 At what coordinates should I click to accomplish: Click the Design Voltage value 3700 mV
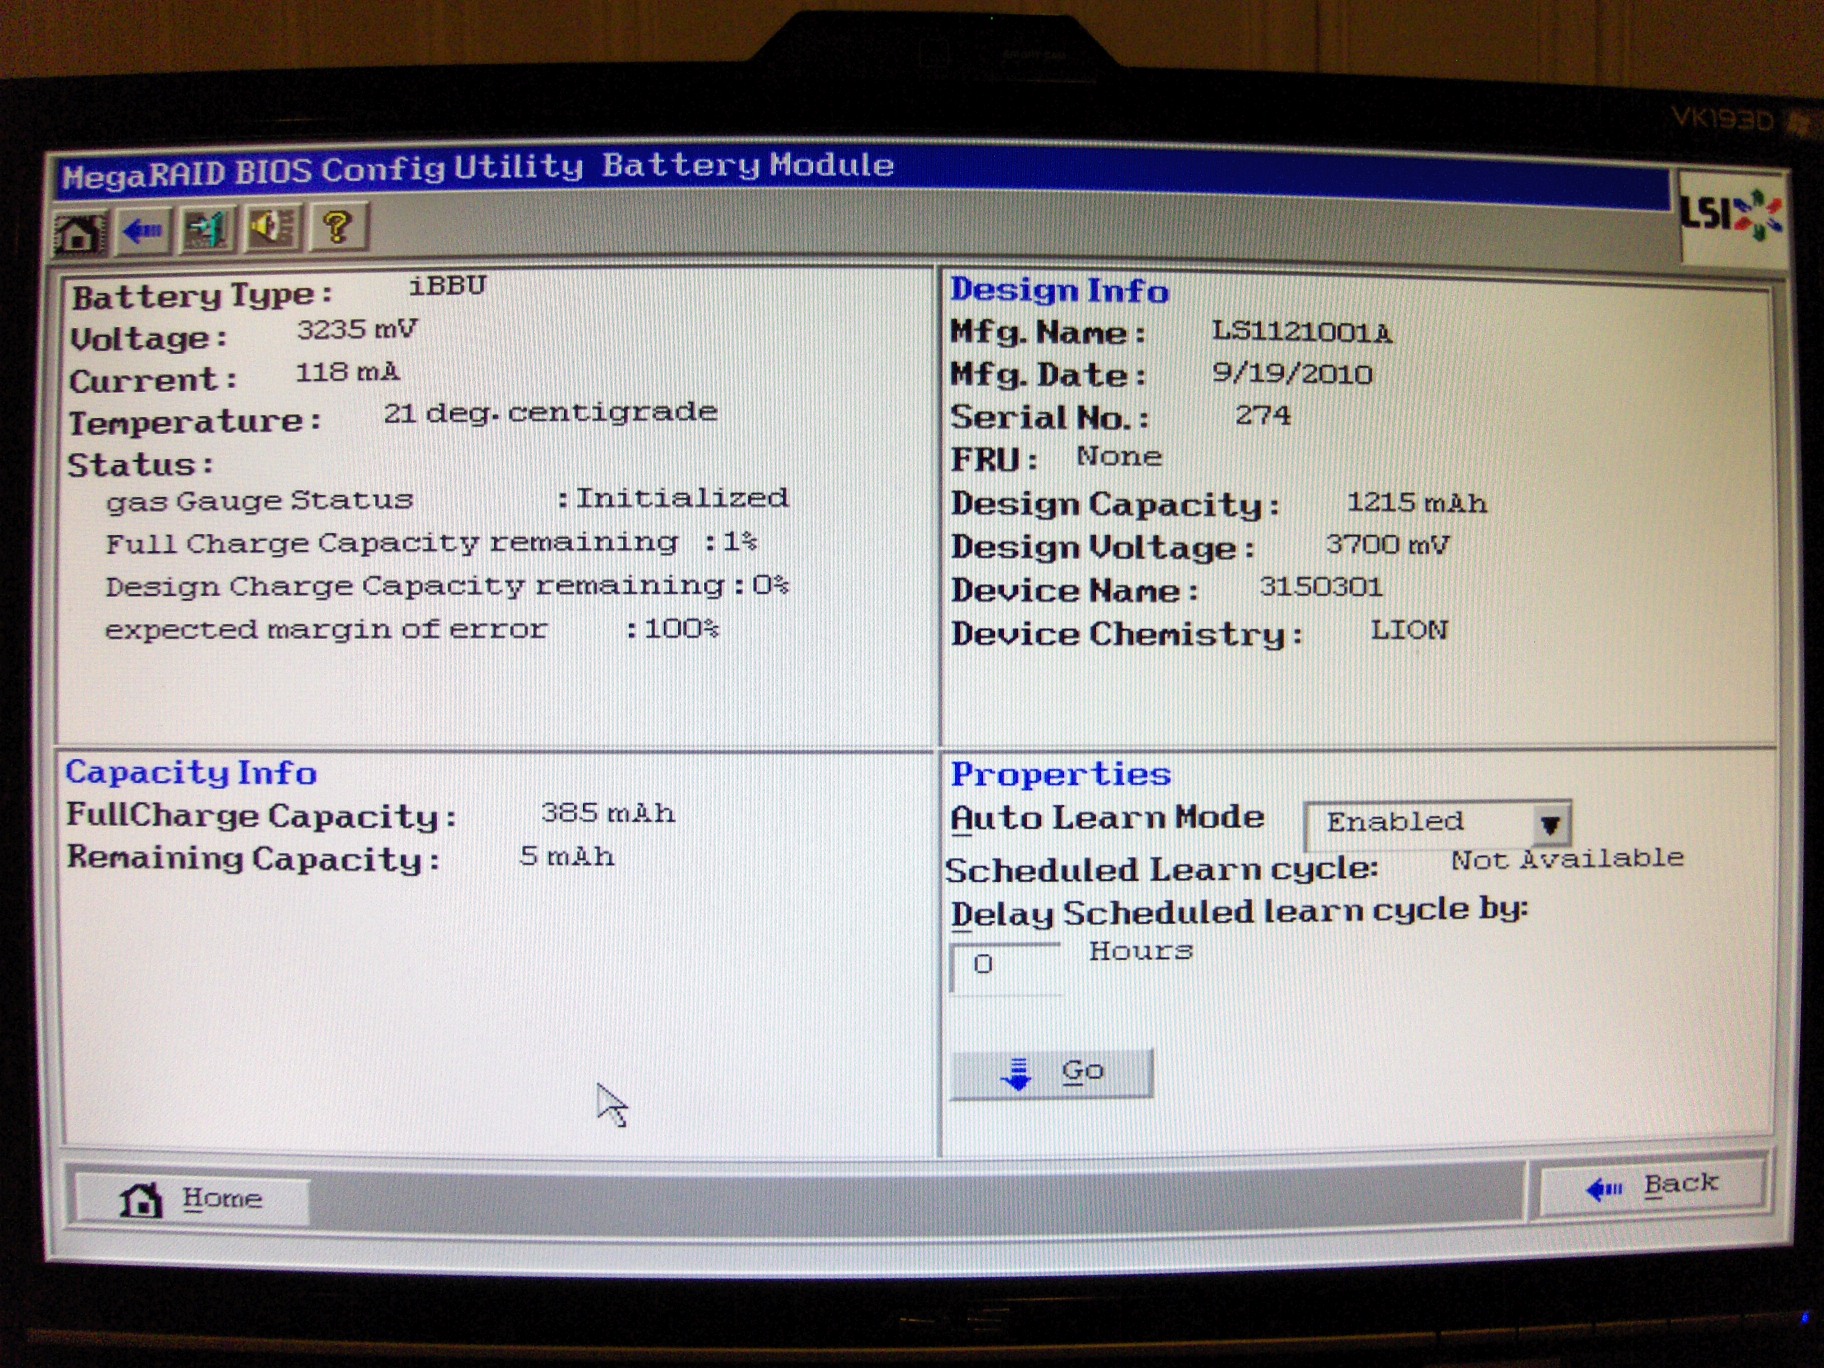click(1387, 545)
